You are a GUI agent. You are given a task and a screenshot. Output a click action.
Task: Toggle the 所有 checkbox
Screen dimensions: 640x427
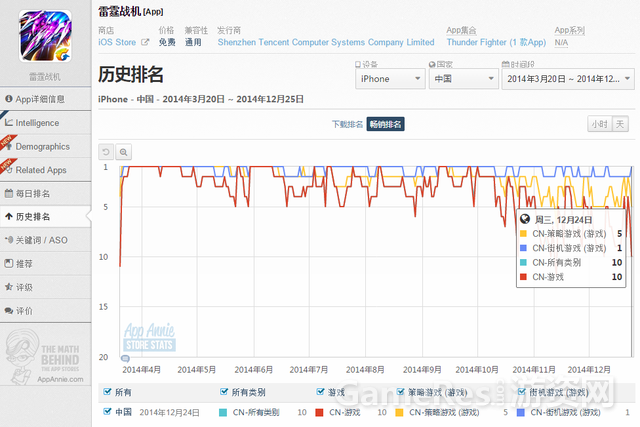pyautogui.click(x=107, y=392)
